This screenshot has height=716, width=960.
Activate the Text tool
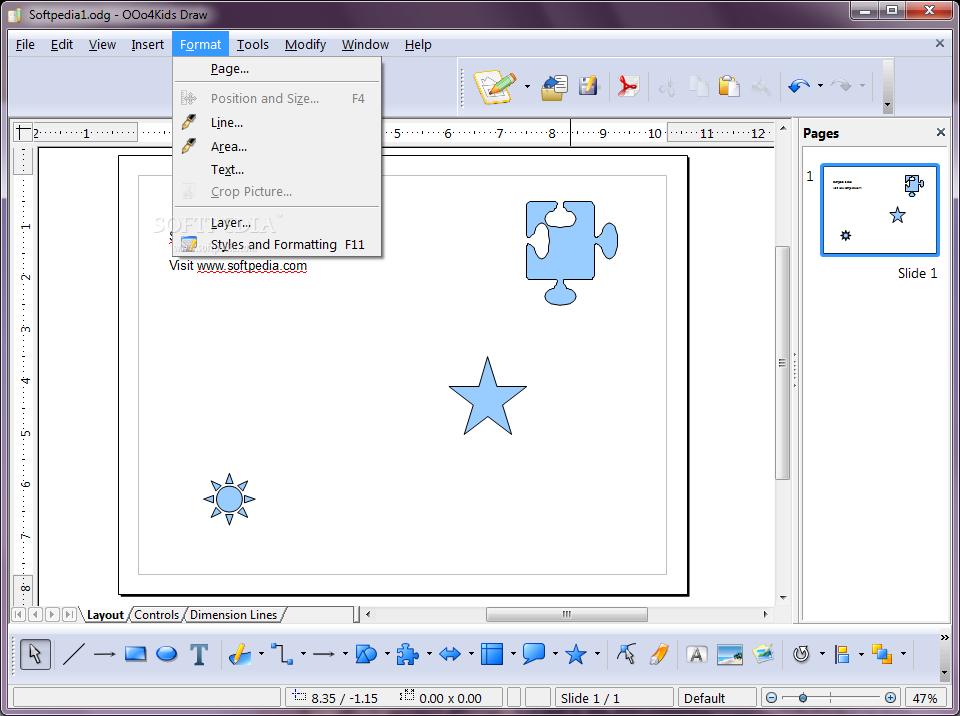(199, 654)
